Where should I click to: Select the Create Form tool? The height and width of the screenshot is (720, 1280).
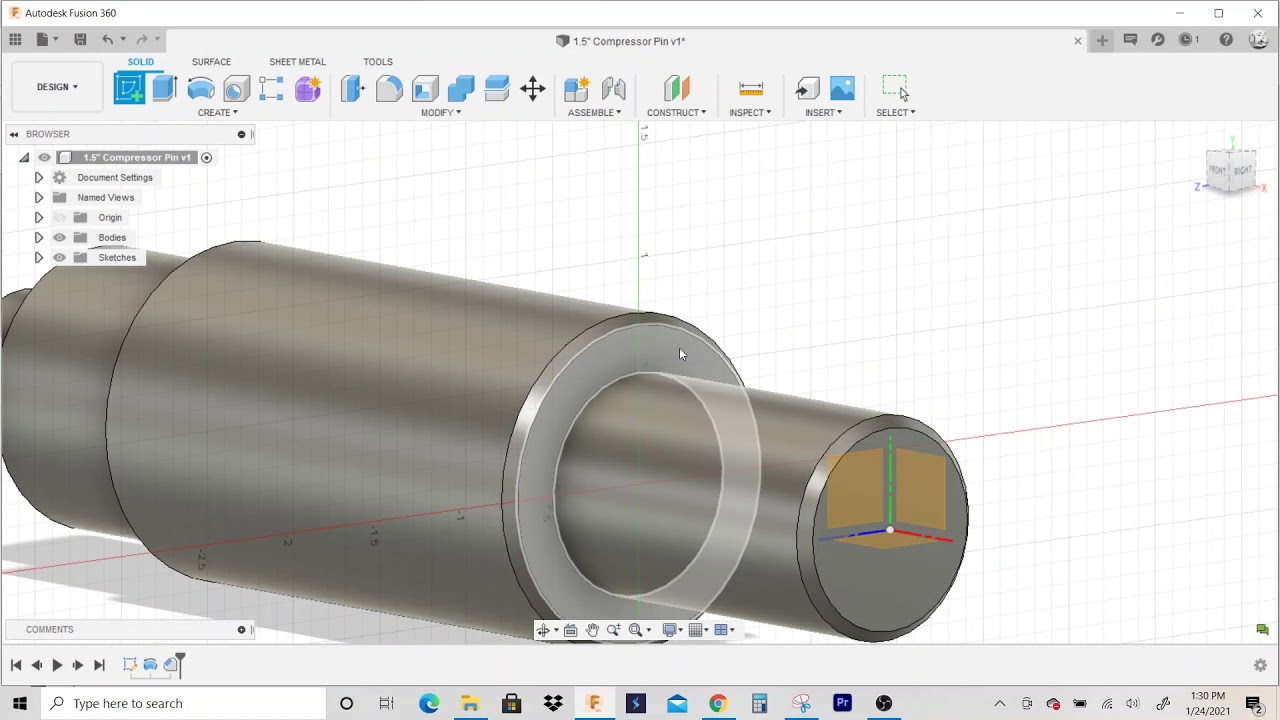click(308, 88)
